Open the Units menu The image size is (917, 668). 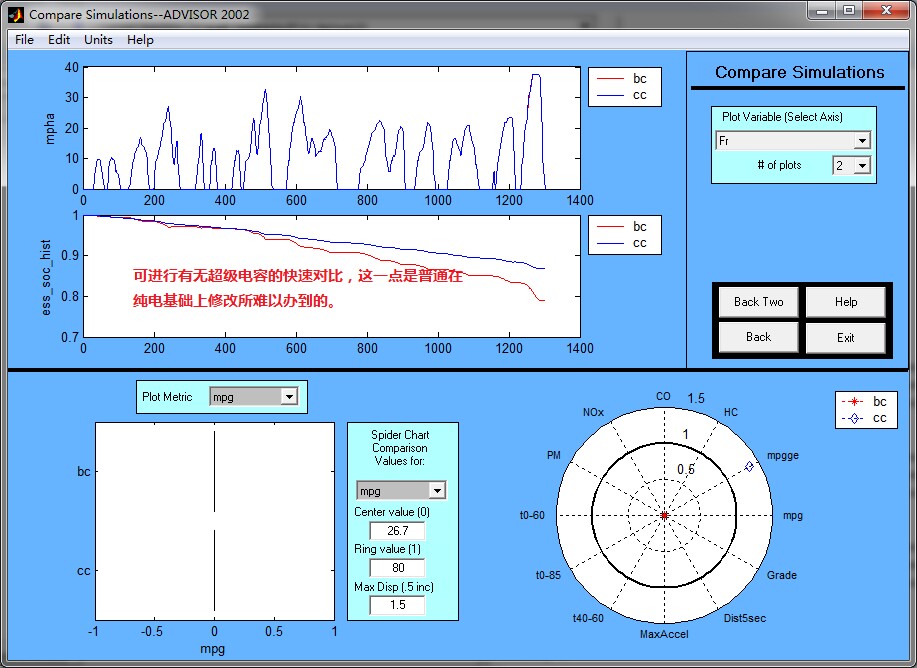point(98,40)
